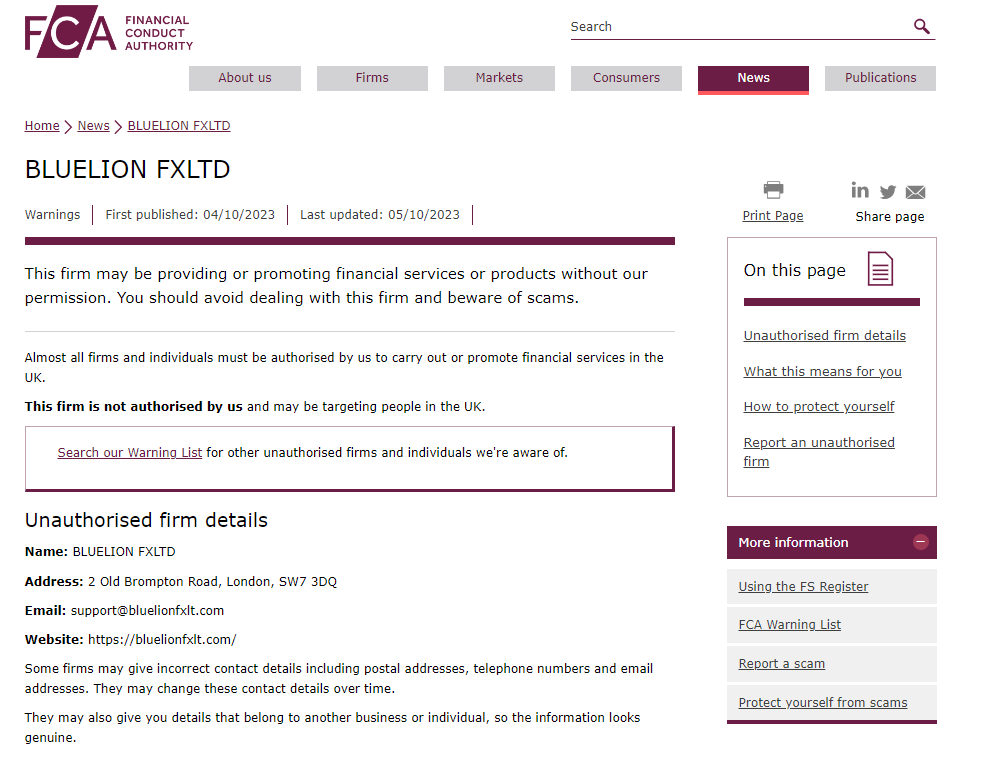Click the search magnifier icon
This screenshot has width=992, height=766.
(922, 27)
